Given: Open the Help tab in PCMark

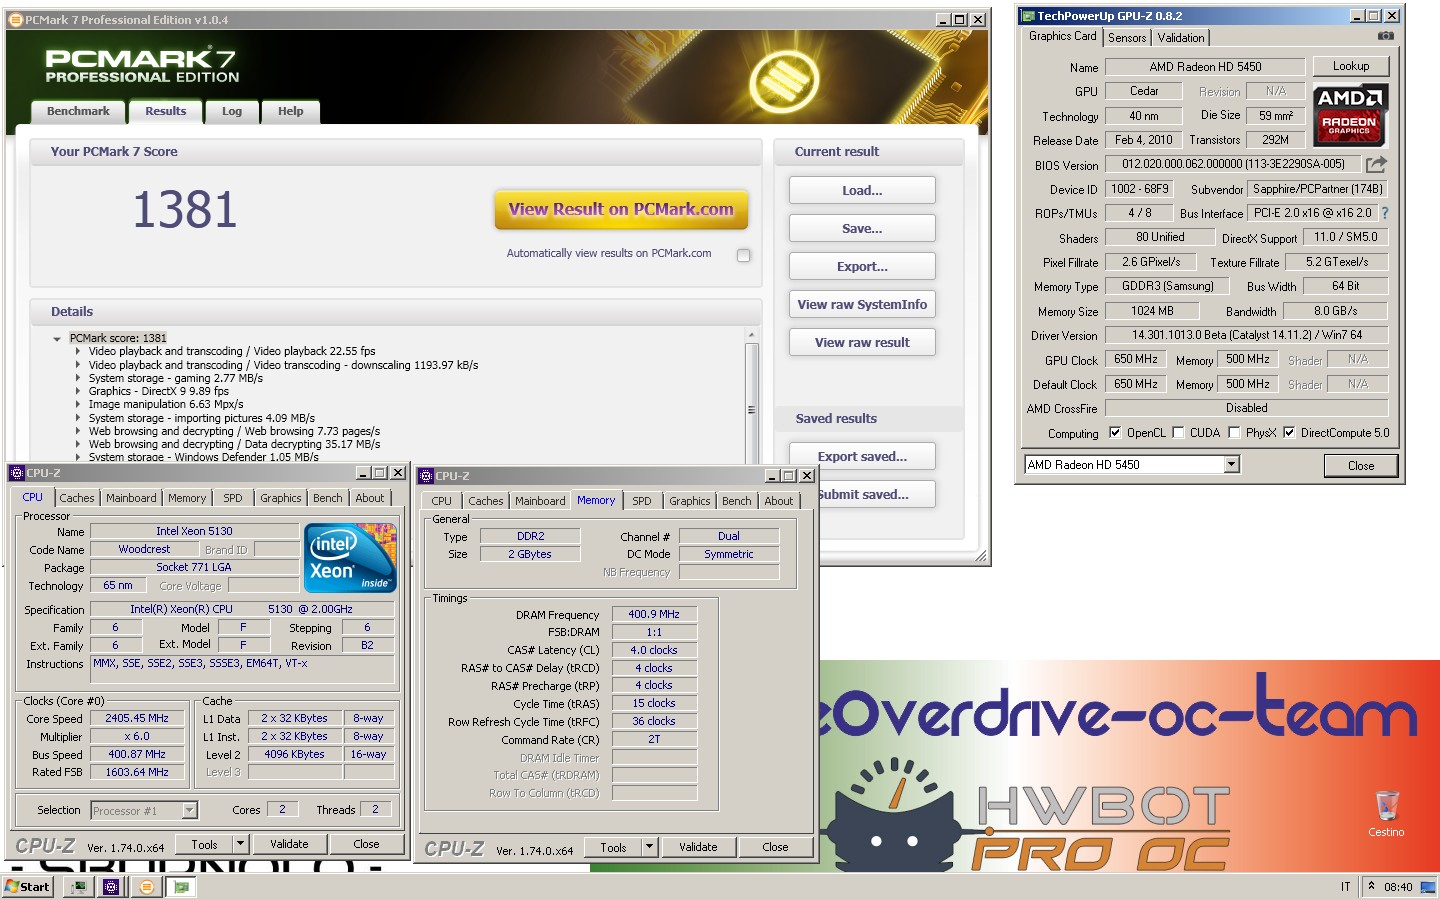Looking at the screenshot, I should (290, 111).
